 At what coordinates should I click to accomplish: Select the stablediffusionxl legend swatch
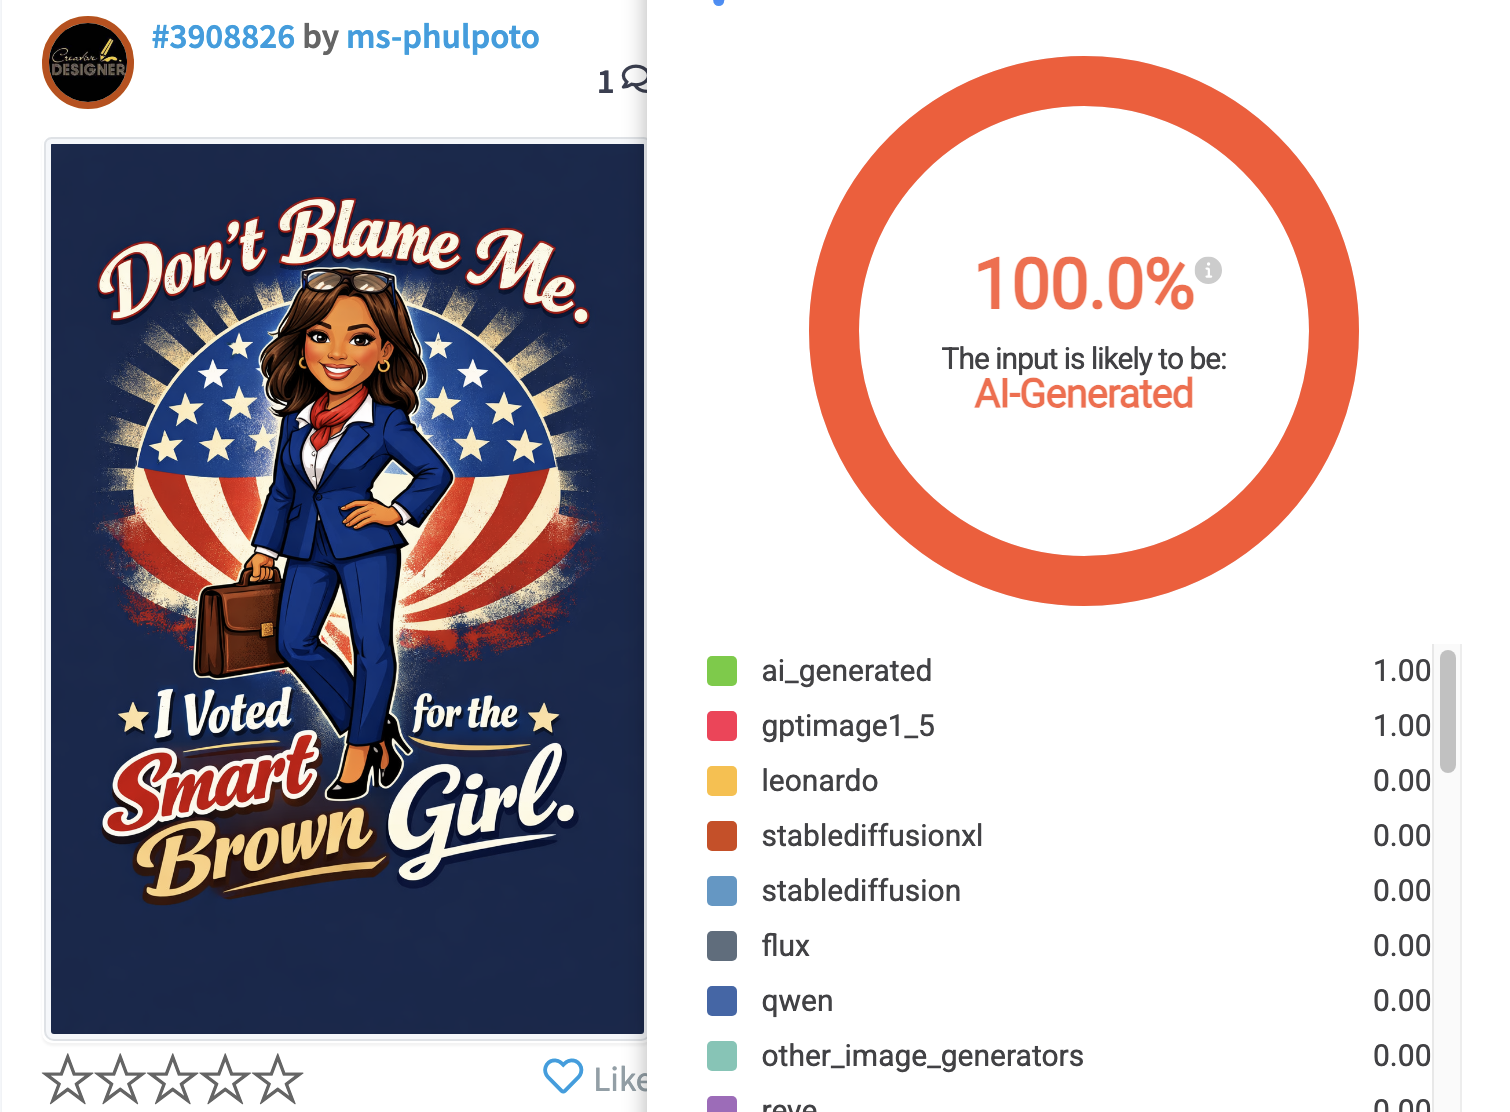(x=722, y=836)
